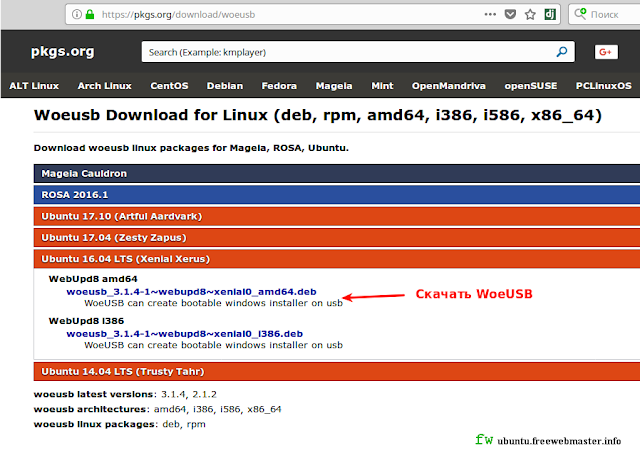The image size is (640, 453).
Task: Open the Debian menu item
Action: click(x=225, y=86)
